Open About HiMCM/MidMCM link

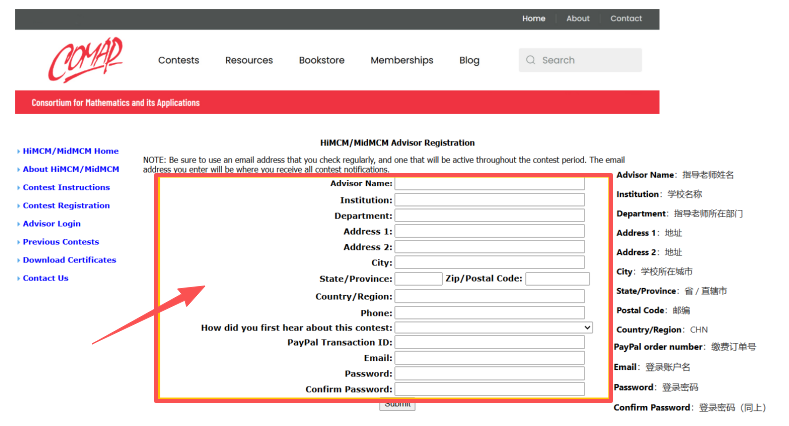point(71,169)
